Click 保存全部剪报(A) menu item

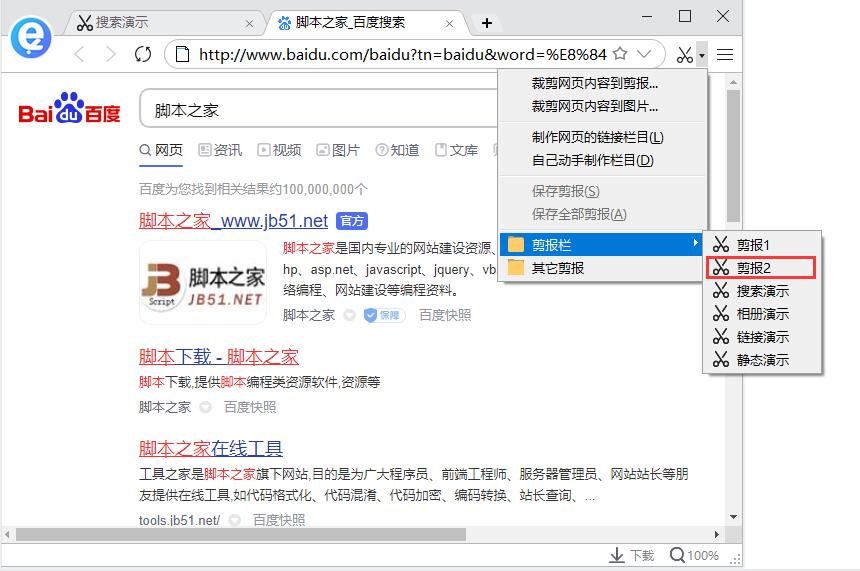click(x=602, y=214)
